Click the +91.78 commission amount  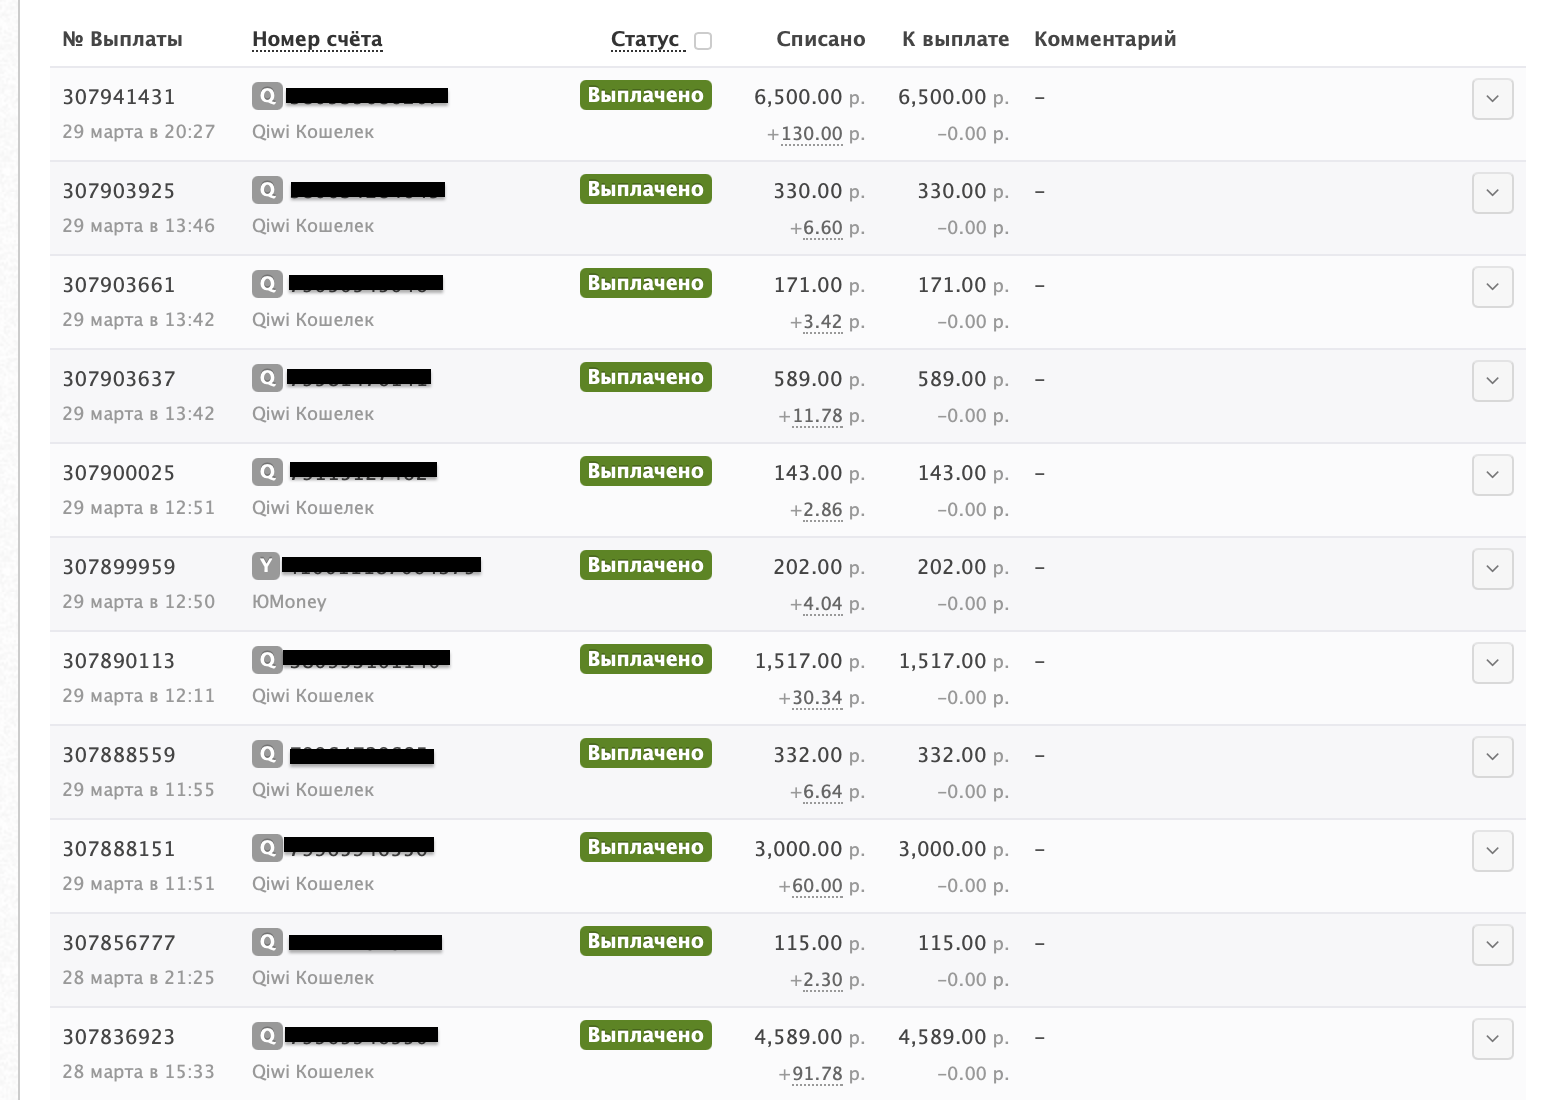coord(817,1074)
